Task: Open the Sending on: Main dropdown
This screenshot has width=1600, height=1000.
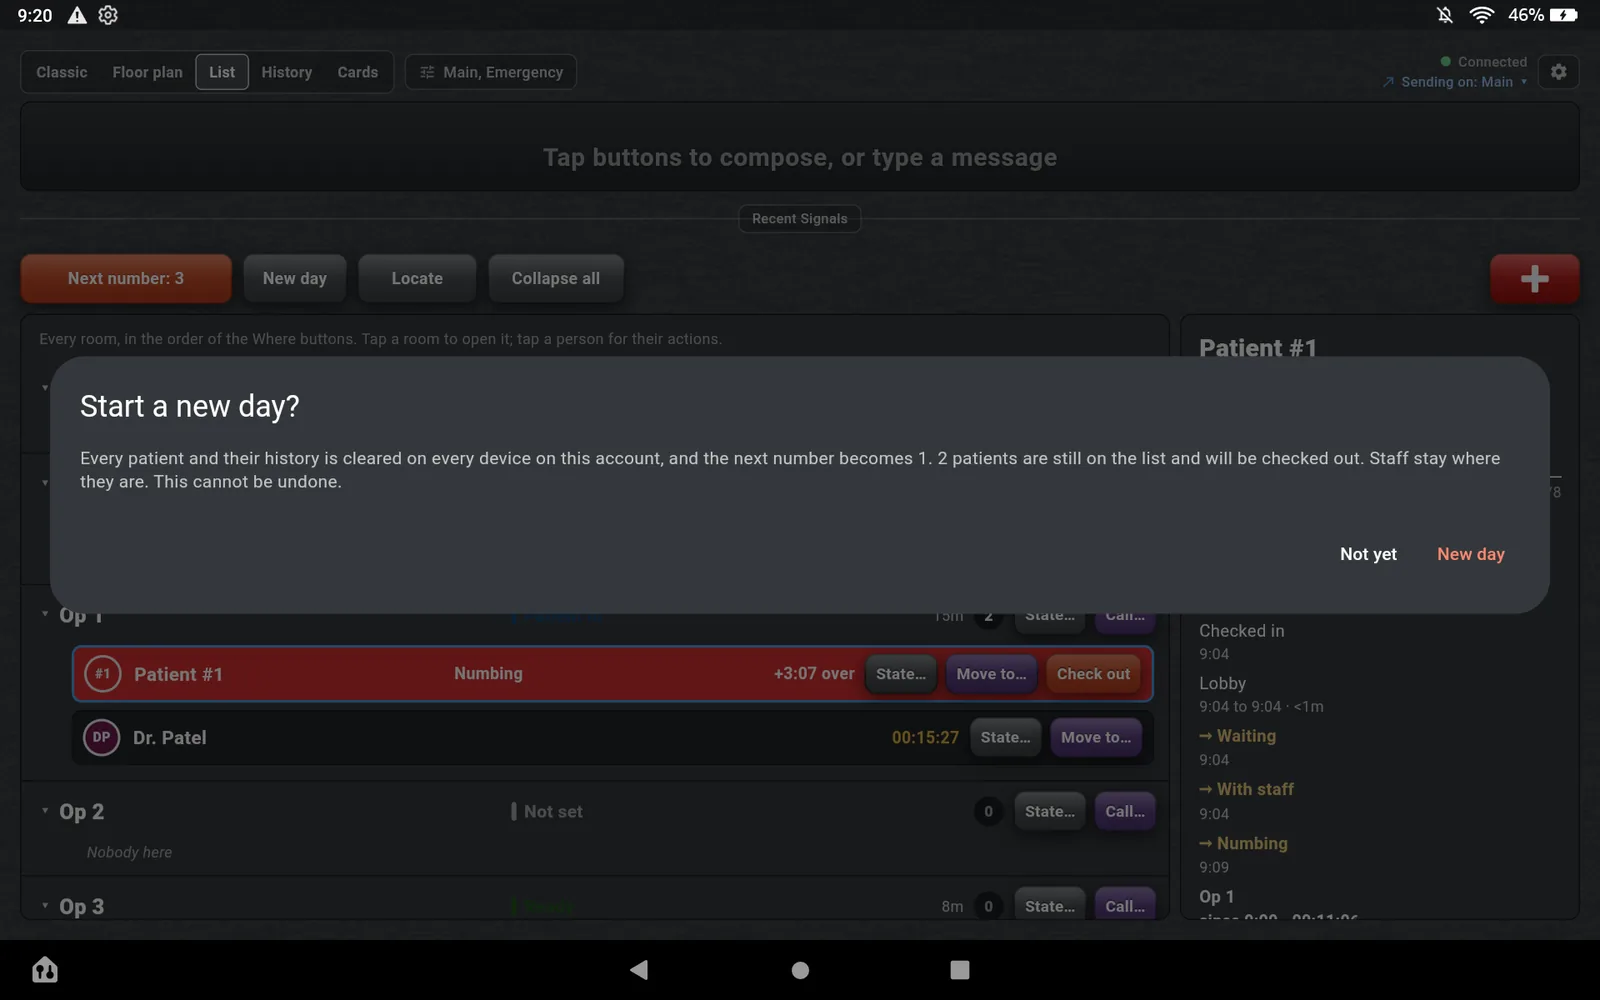Action: [1455, 82]
